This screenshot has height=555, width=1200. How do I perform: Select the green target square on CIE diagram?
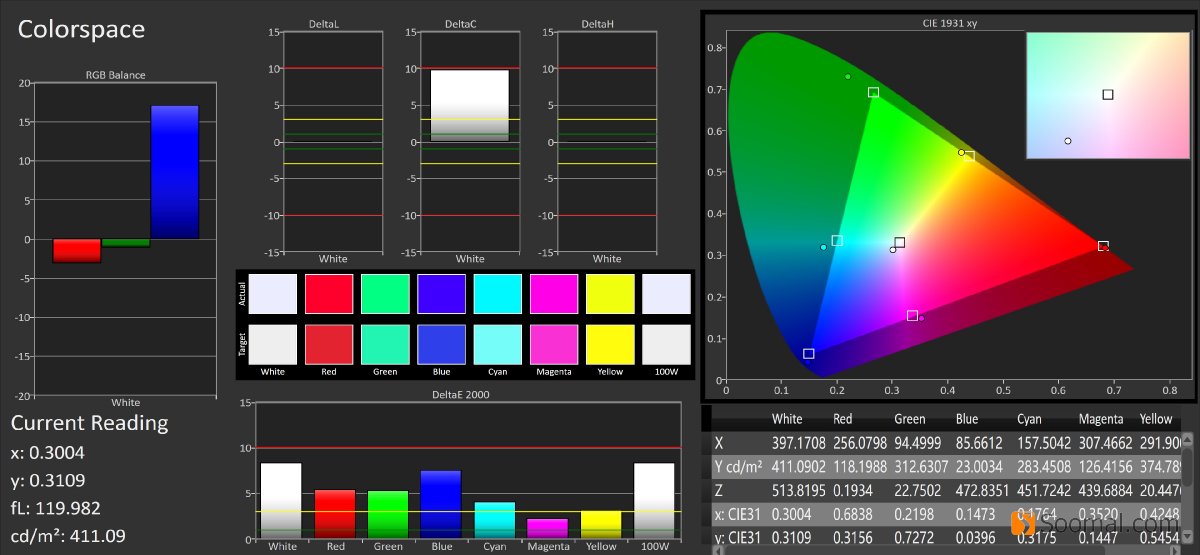(x=873, y=92)
